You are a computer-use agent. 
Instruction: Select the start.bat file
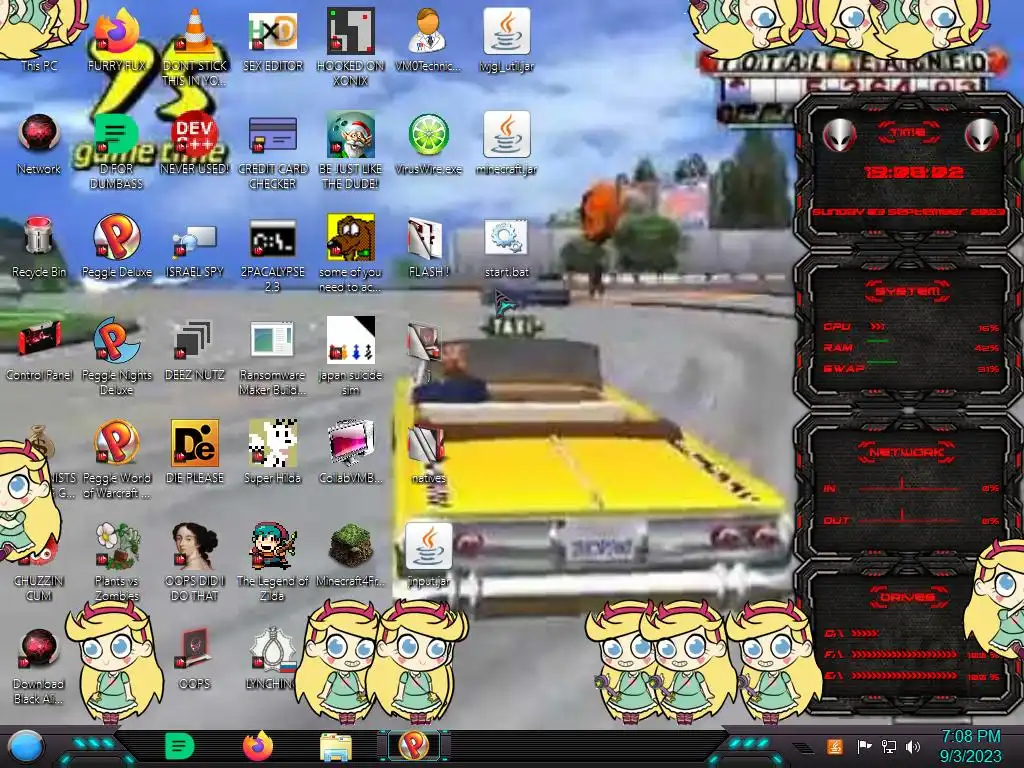(506, 247)
